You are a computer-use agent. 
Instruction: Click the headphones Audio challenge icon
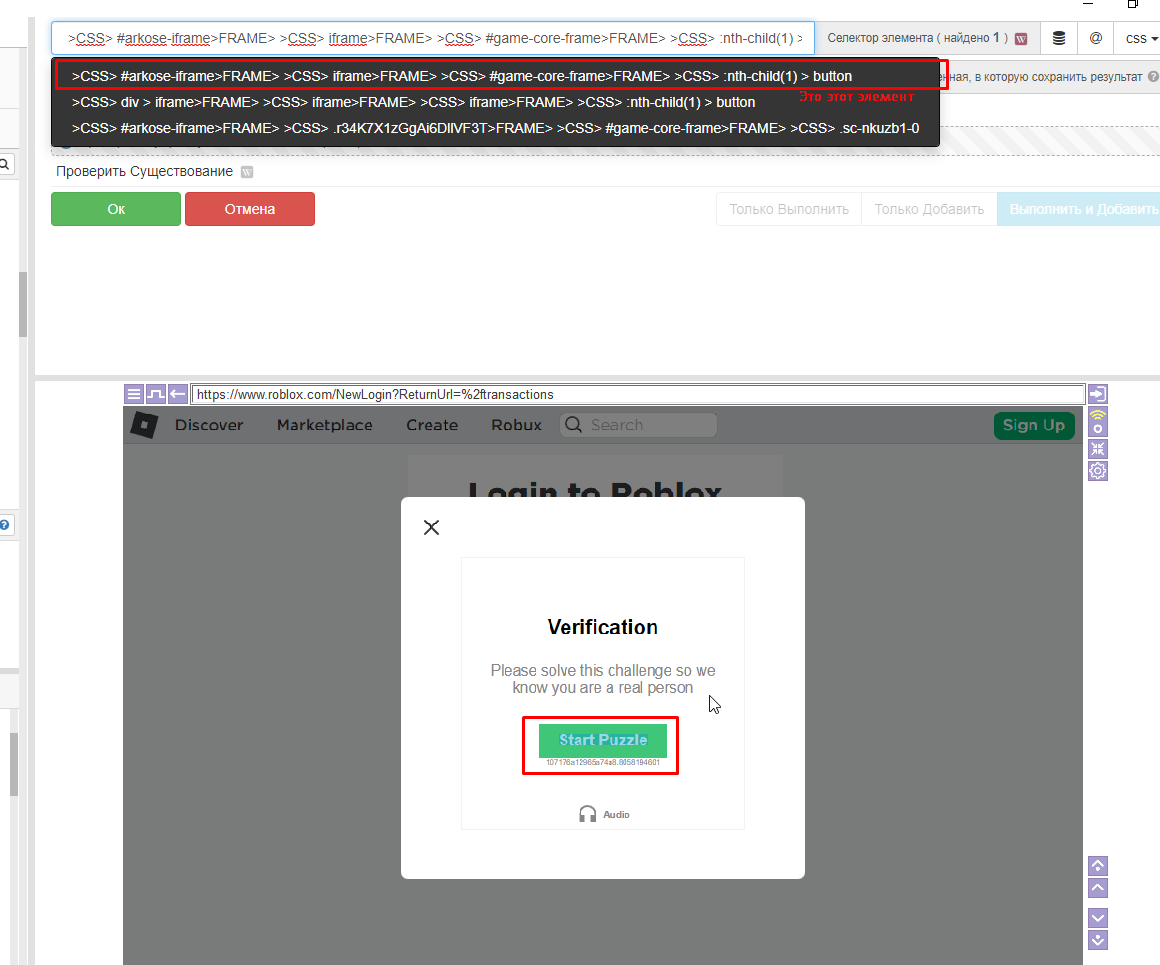pos(588,814)
